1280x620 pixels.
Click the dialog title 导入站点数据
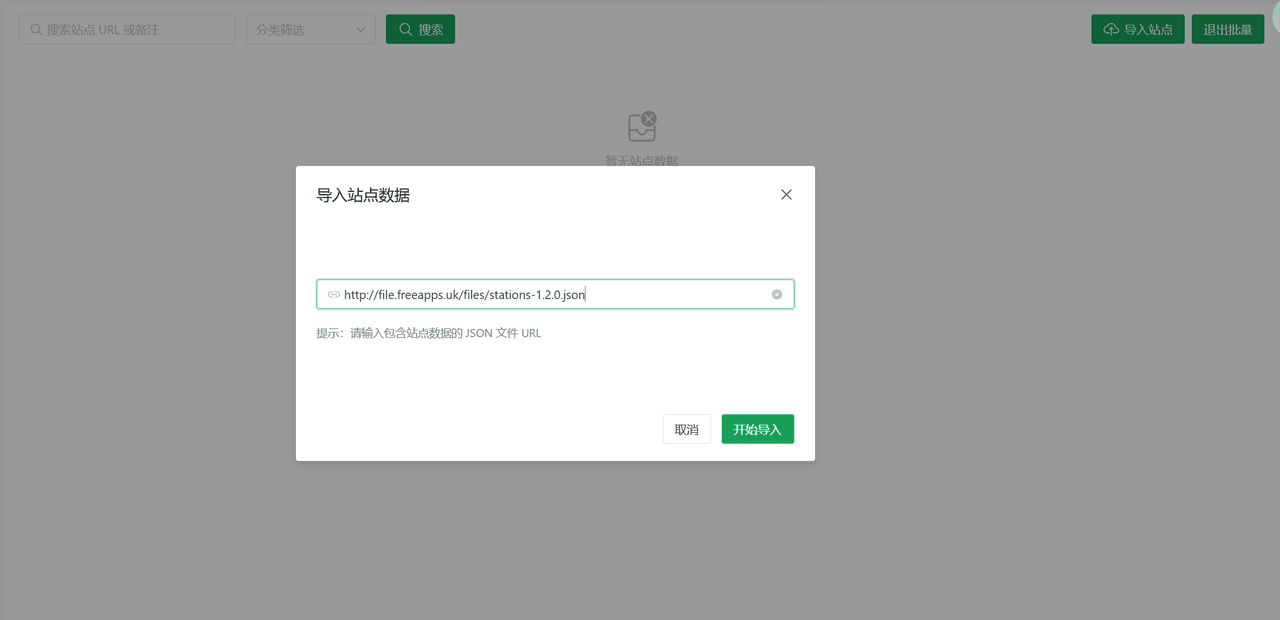pyautogui.click(x=363, y=195)
